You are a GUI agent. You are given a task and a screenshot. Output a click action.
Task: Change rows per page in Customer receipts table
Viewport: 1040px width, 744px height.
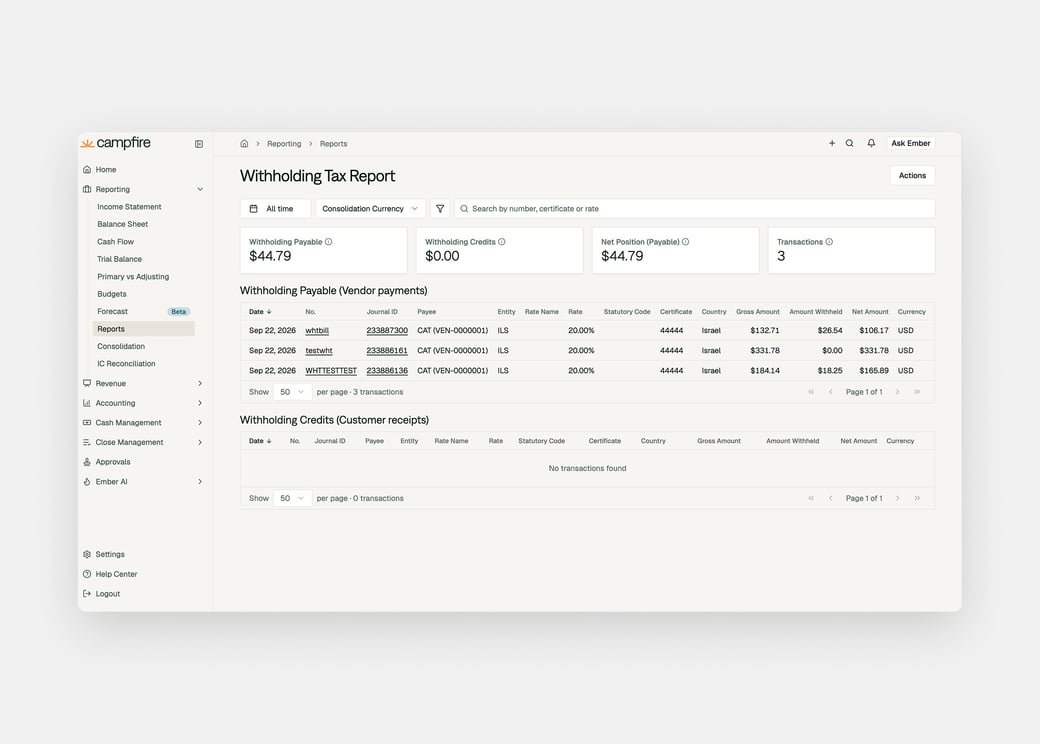[292, 498]
